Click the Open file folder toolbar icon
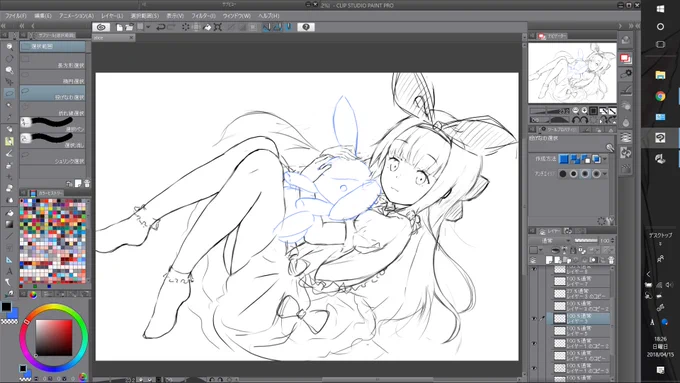 129,27
